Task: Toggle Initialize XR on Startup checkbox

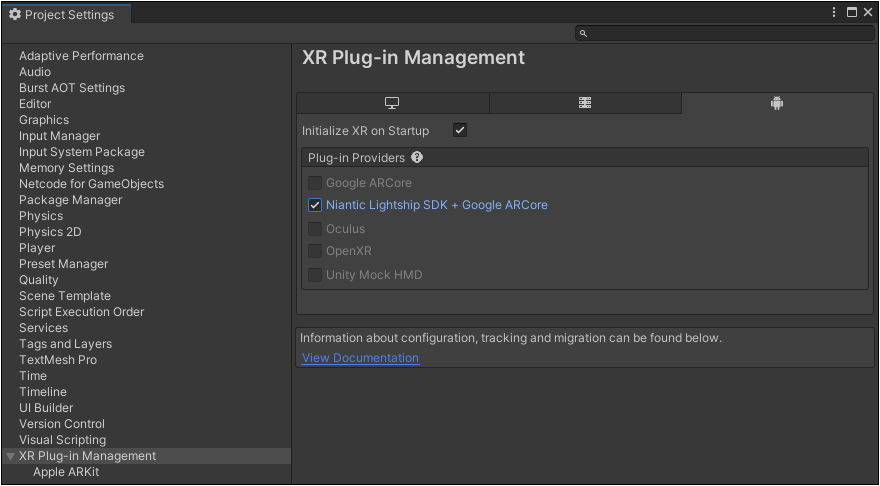Action: pyautogui.click(x=460, y=131)
